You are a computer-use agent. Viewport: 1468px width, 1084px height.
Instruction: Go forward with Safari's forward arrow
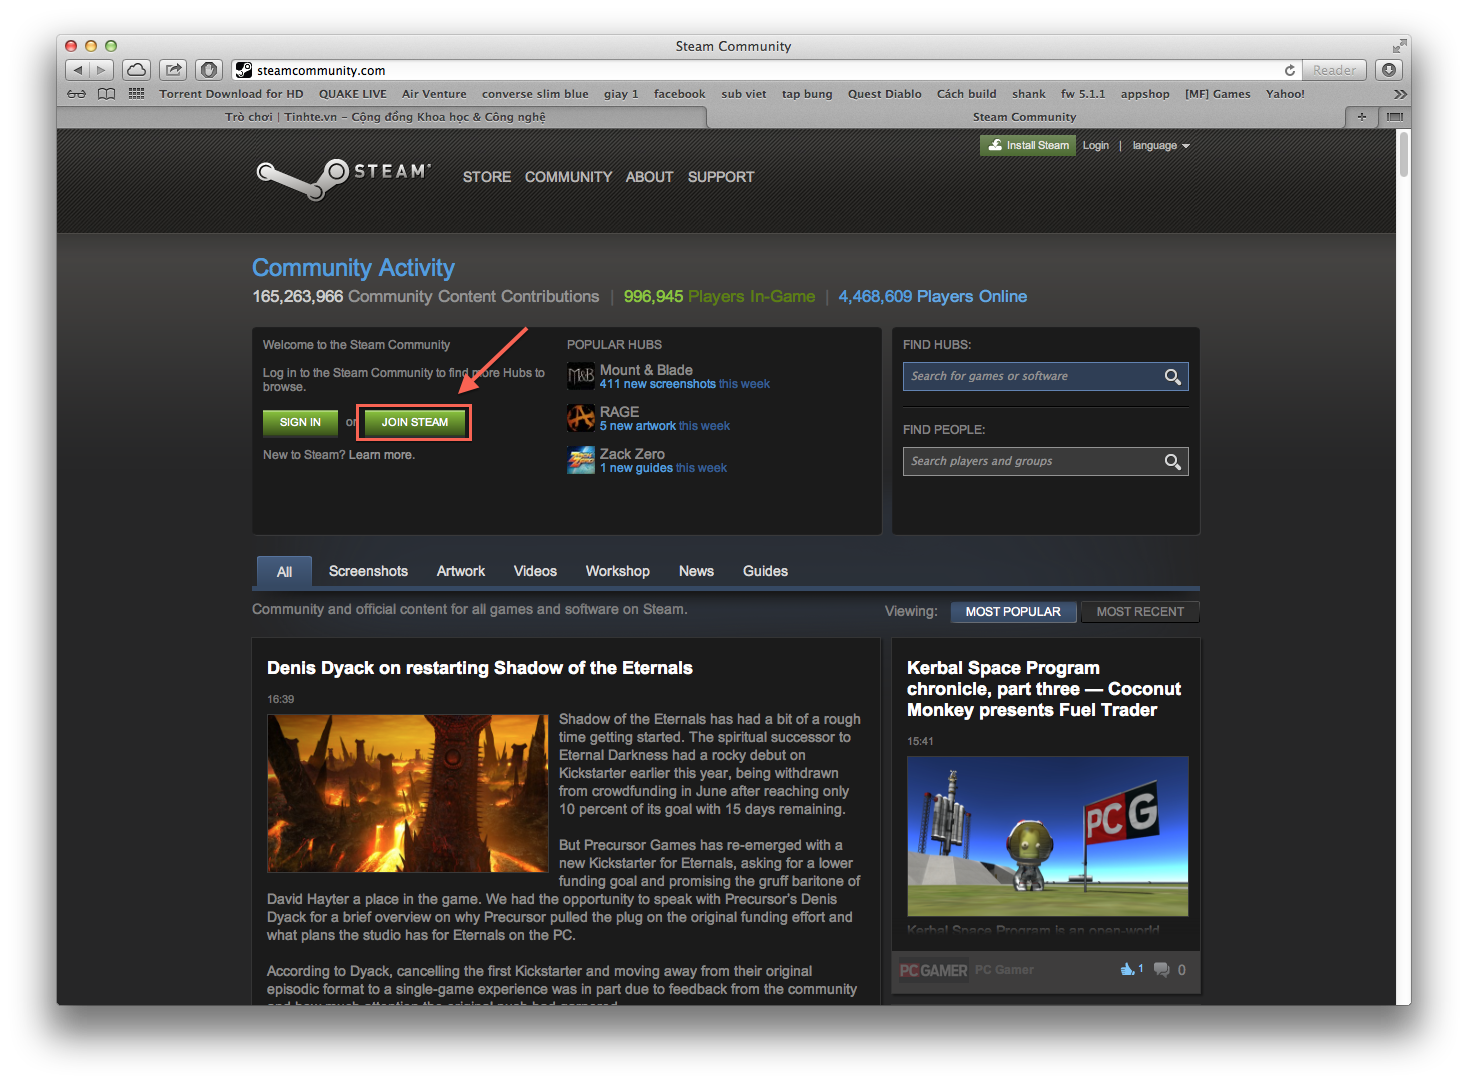[101, 70]
